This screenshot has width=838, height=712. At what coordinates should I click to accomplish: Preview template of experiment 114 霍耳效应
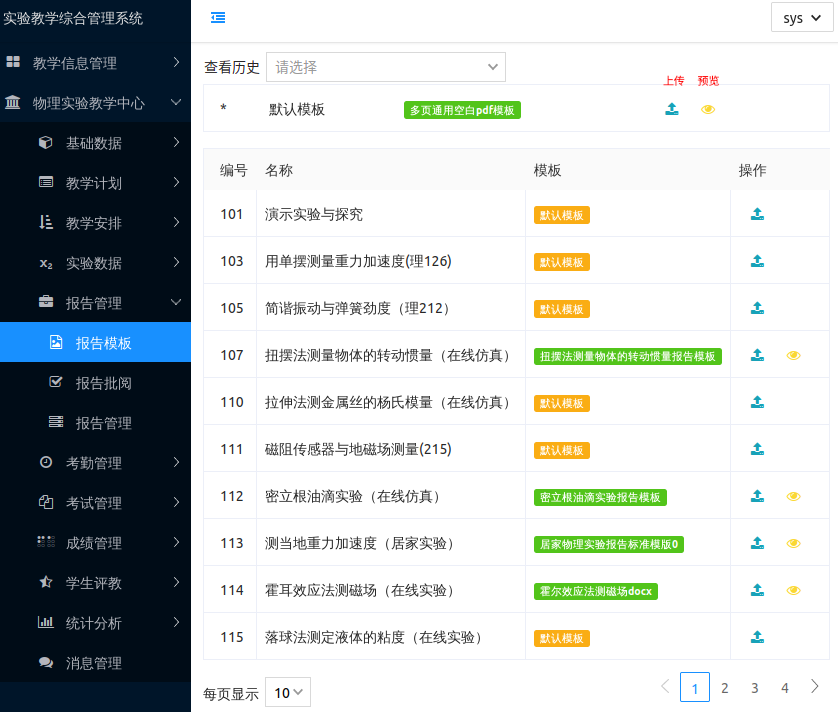pos(793,590)
